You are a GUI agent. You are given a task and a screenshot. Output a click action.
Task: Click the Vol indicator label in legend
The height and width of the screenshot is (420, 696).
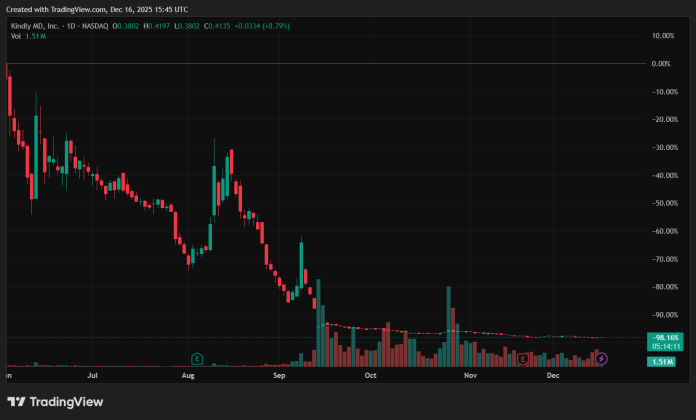(16, 36)
